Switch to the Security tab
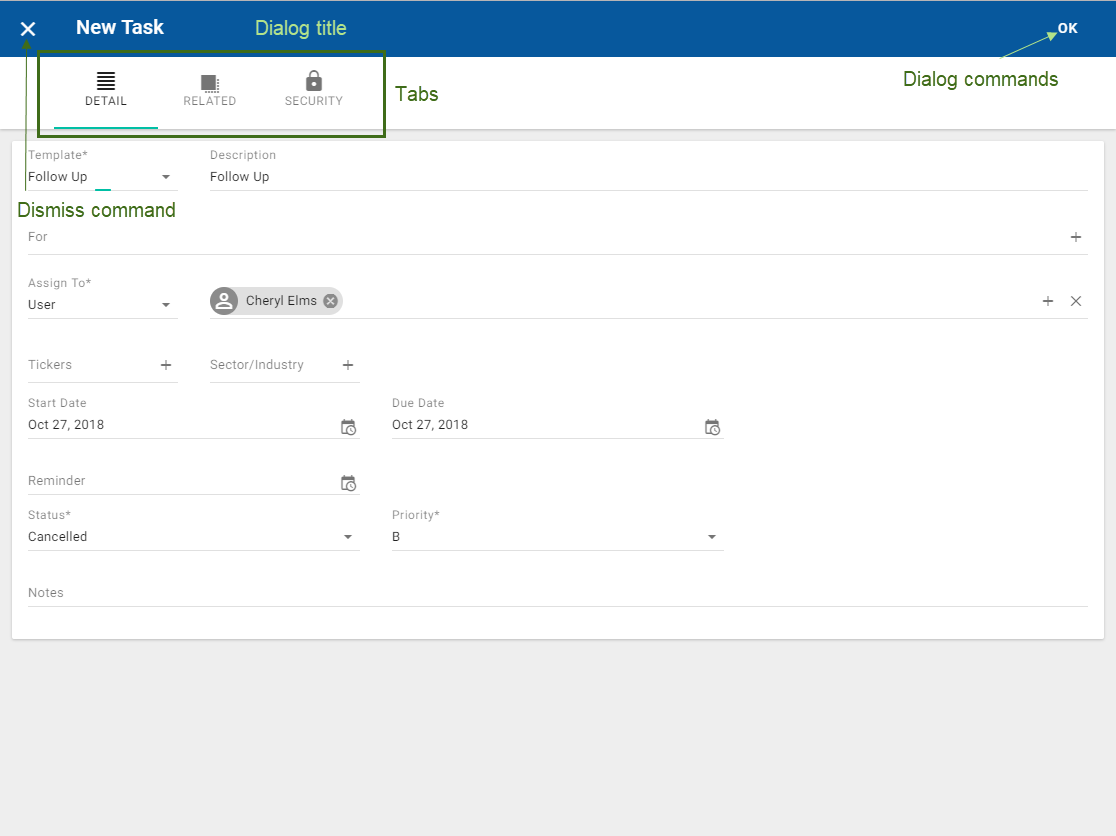 314,90
